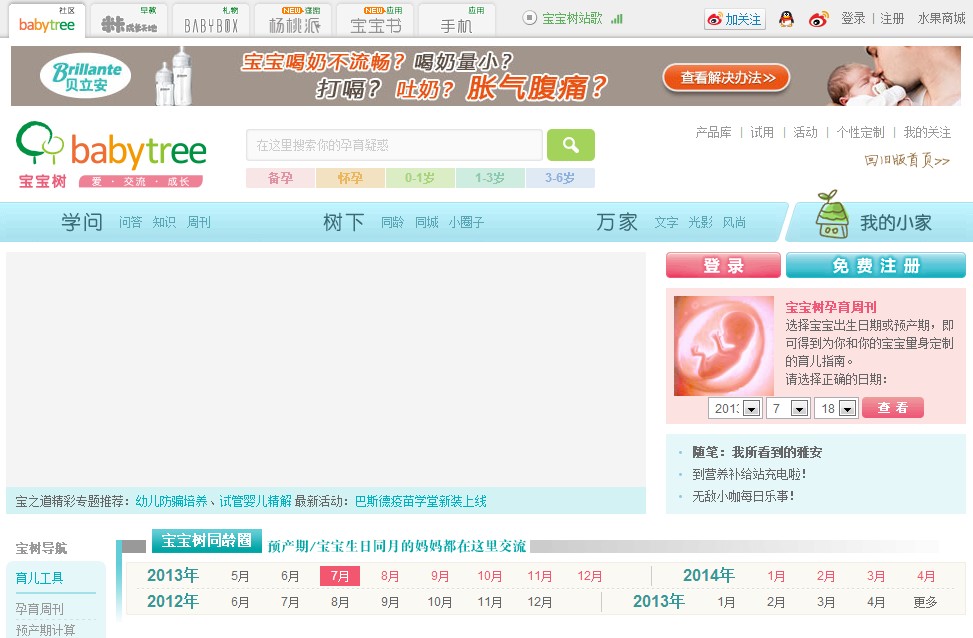The width and height of the screenshot is (973, 638).
Task: Click the Weibo icon beside QQ penguin
Action: [818, 19]
